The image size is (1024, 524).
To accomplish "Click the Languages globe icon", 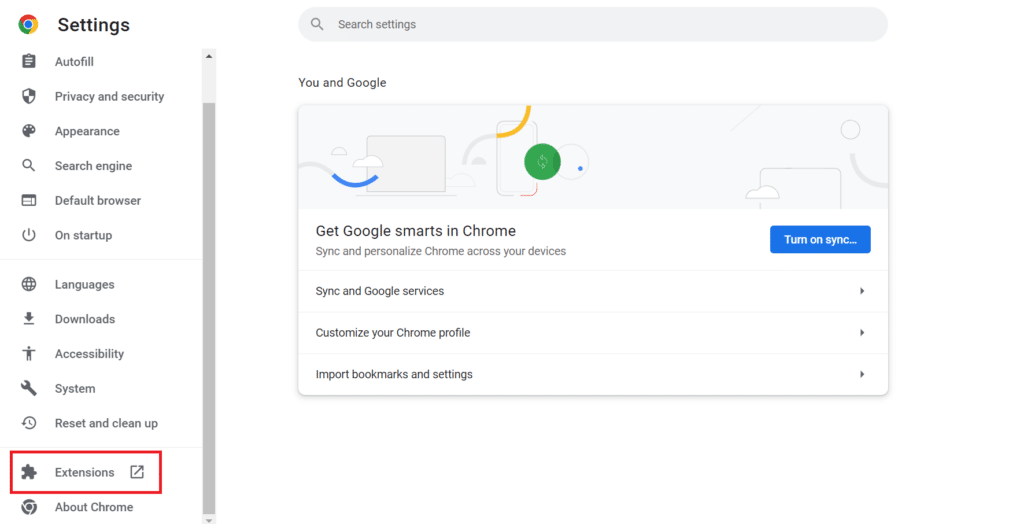I will click(29, 285).
